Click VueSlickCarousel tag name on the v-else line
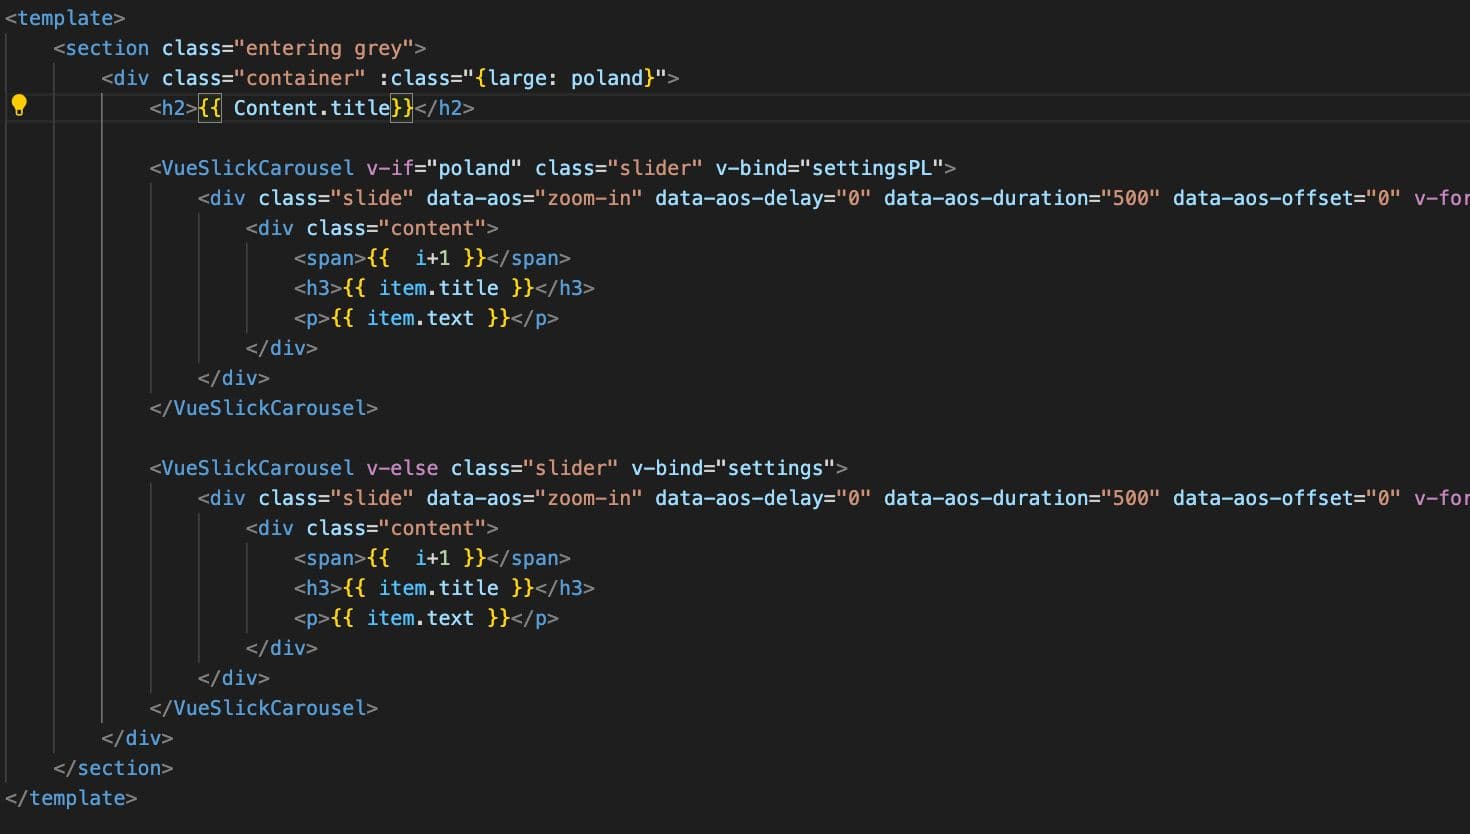Image resolution: width=1470 pixels, height=834 pixels. 258,468
